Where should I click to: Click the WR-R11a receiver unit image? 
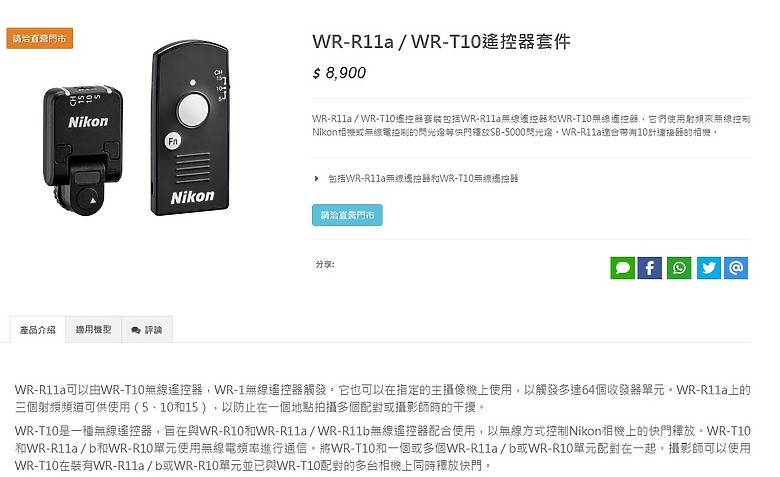point(82,151)
